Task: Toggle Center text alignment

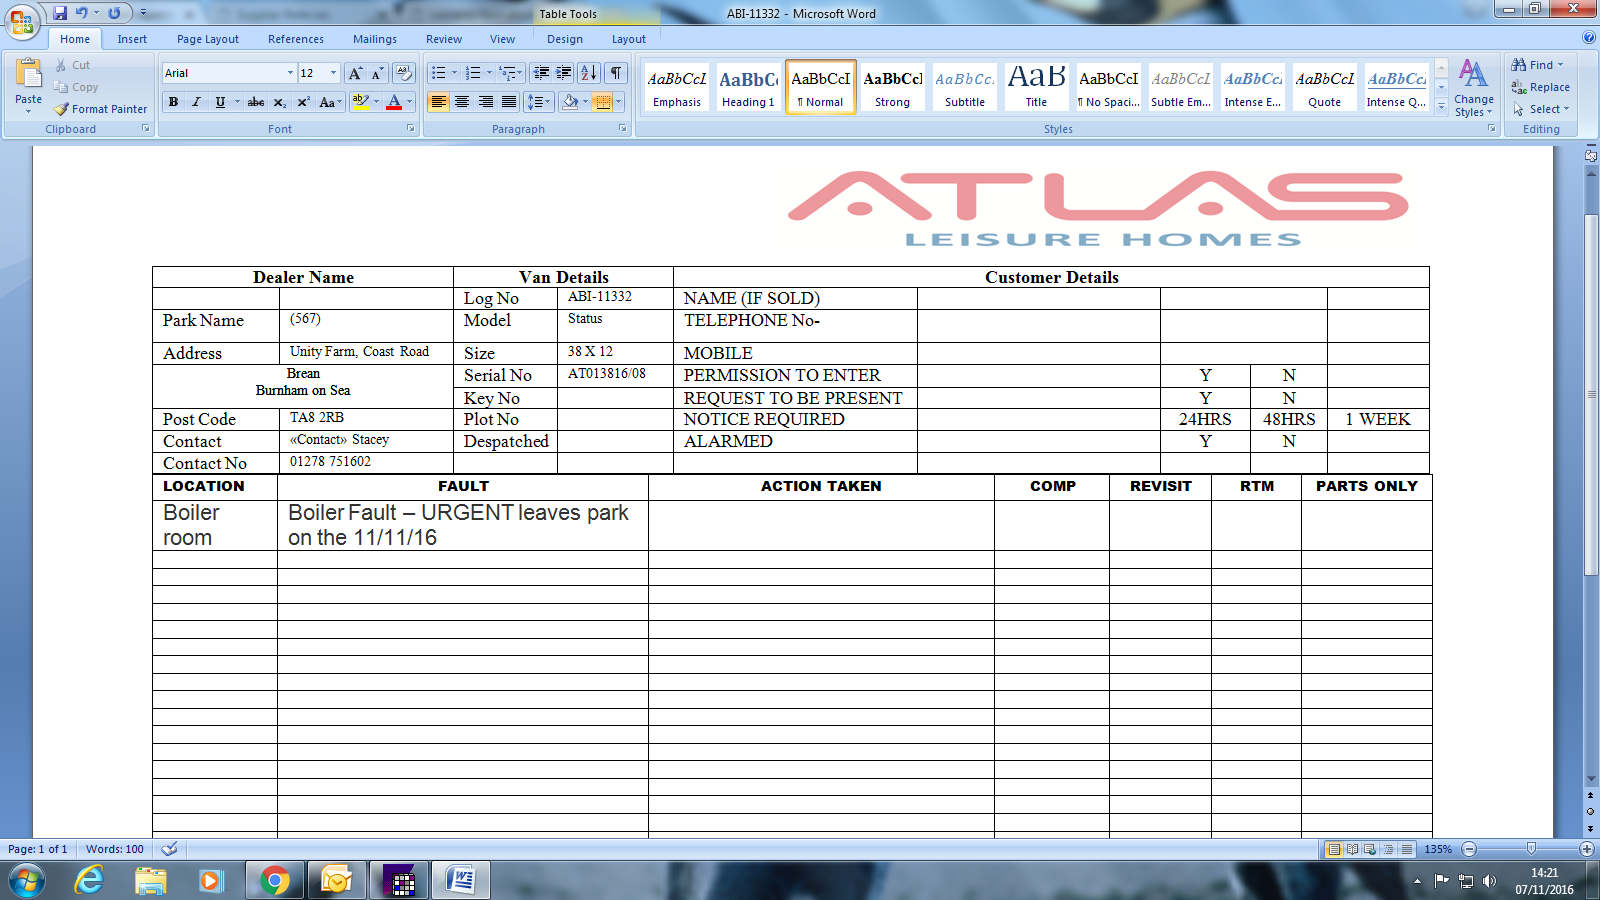Action: (x=462, y=102)
